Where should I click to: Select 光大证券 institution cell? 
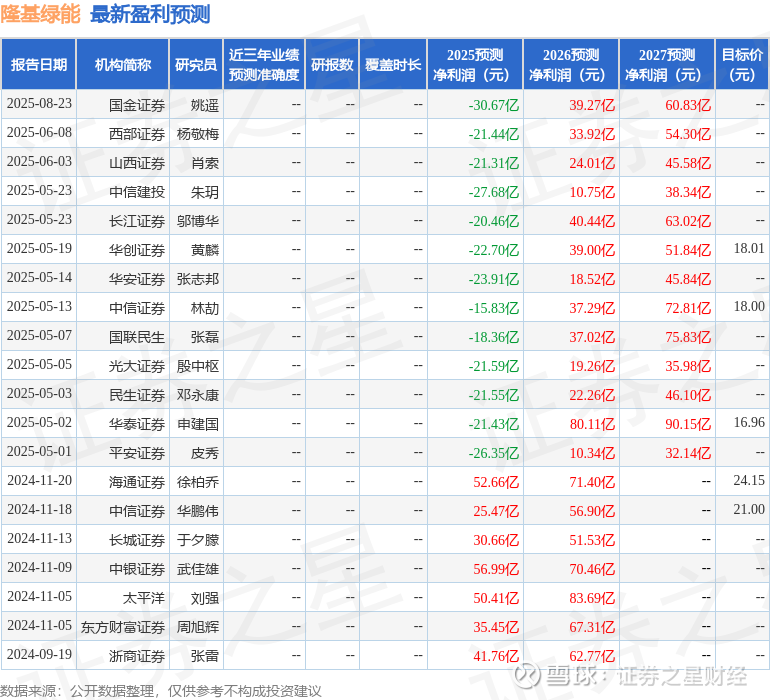(x=137, y=366)
